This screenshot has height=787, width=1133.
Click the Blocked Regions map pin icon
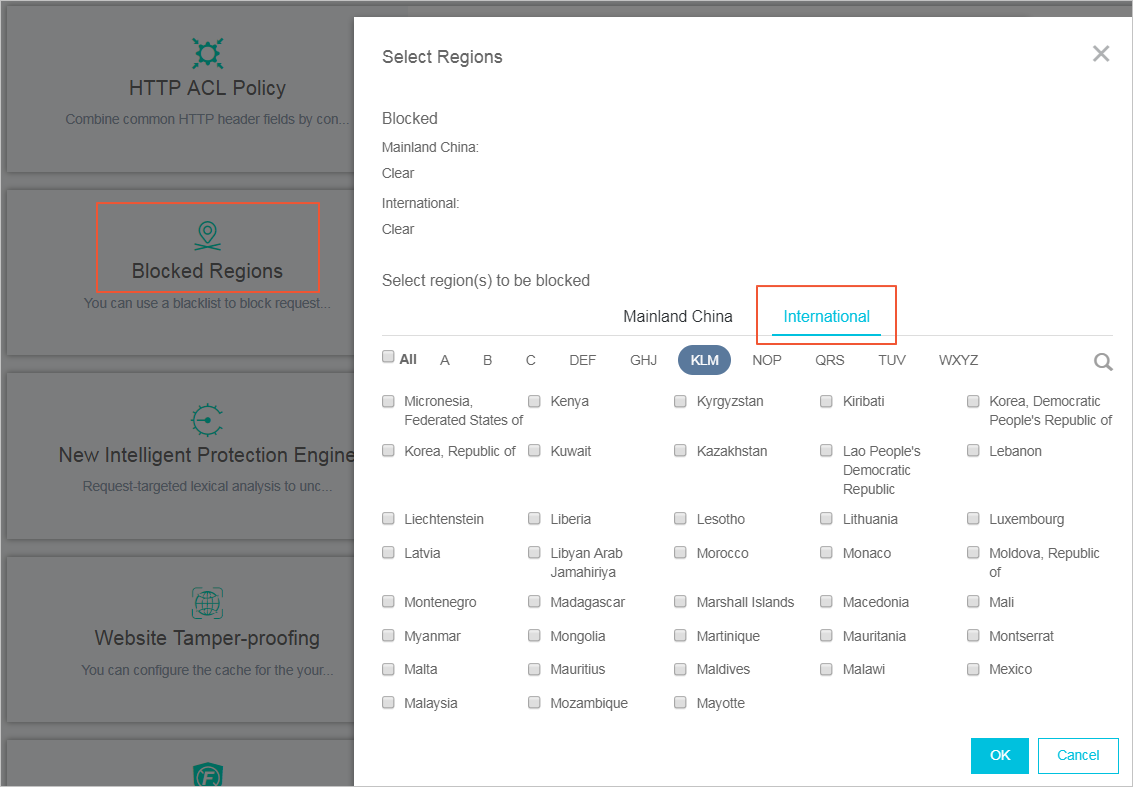(x=207, y=236)
